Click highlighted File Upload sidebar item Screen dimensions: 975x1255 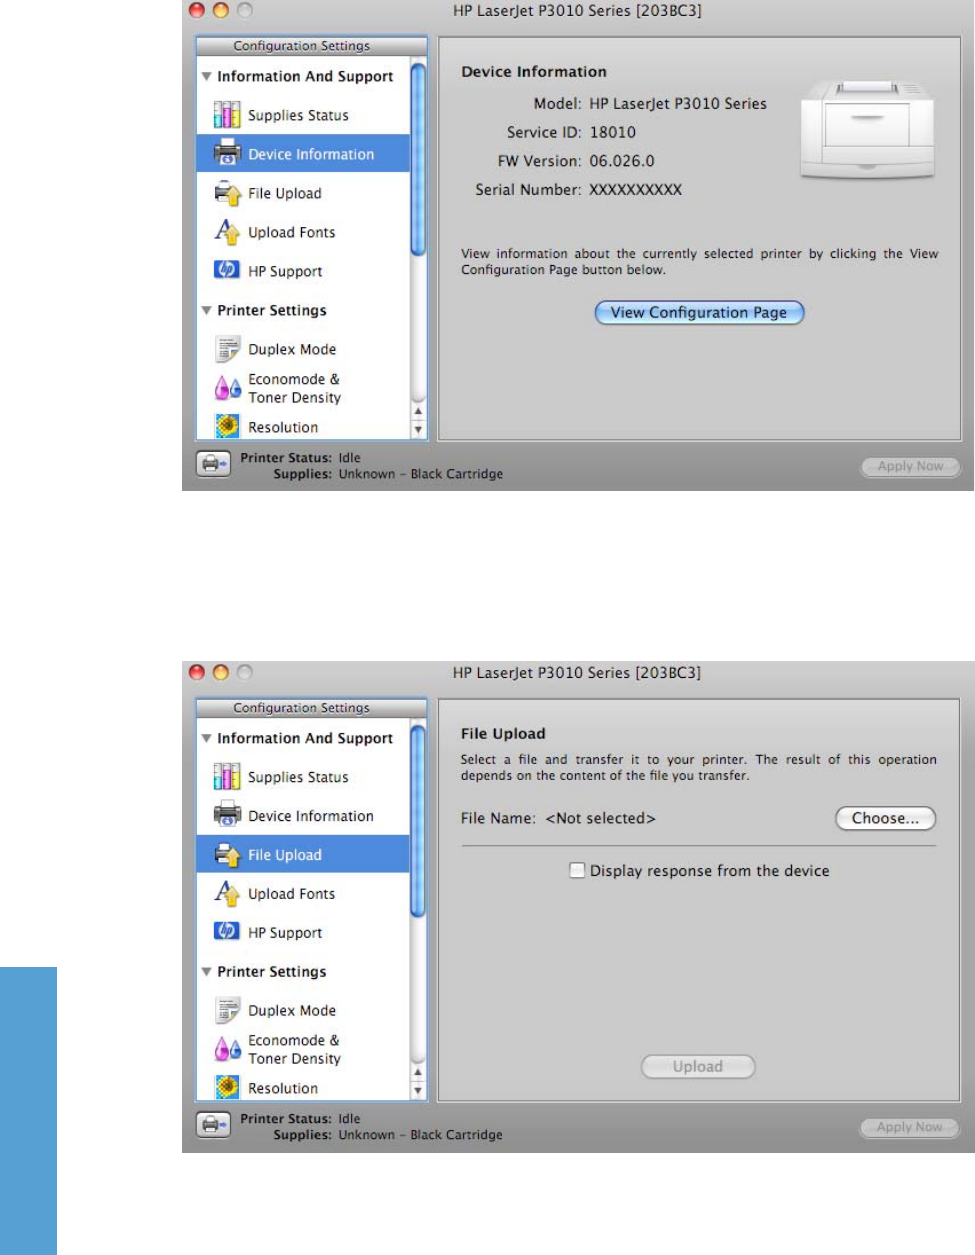(303, 855)
